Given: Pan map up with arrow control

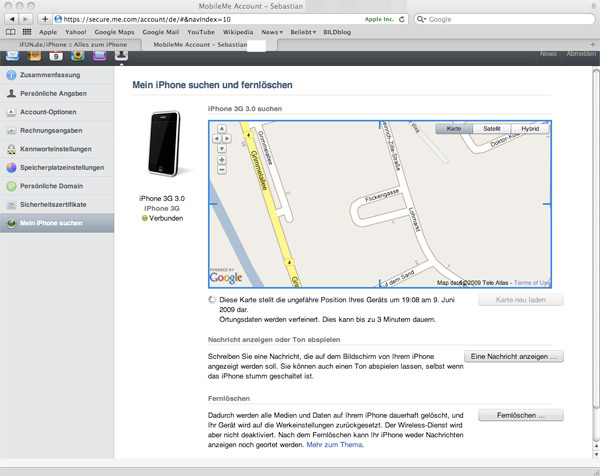Looking at the screenshot, I should (x=222, y=129).
